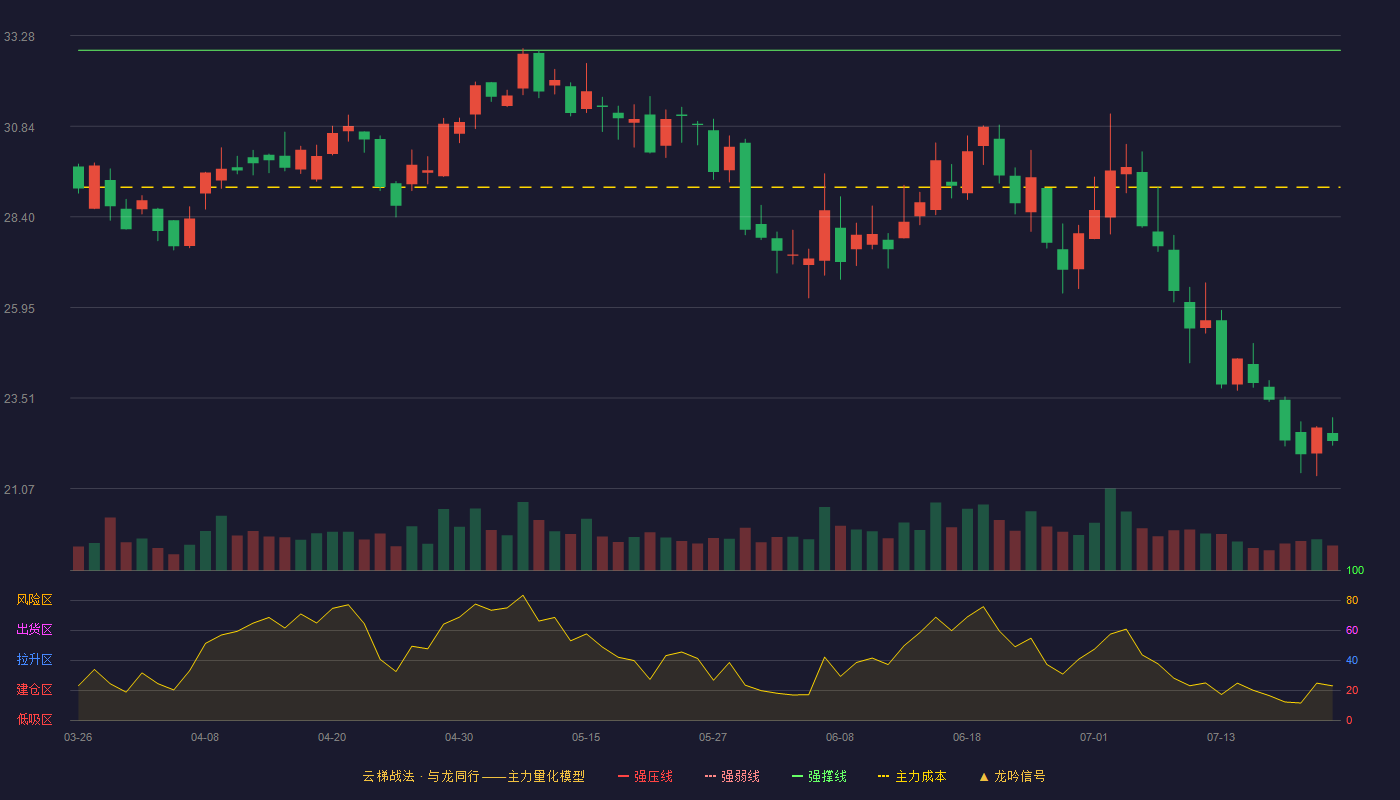Screen dimensions: 1400x800
Task: Click the dashed yellow 主力成本 cost line
Action: 709,187
